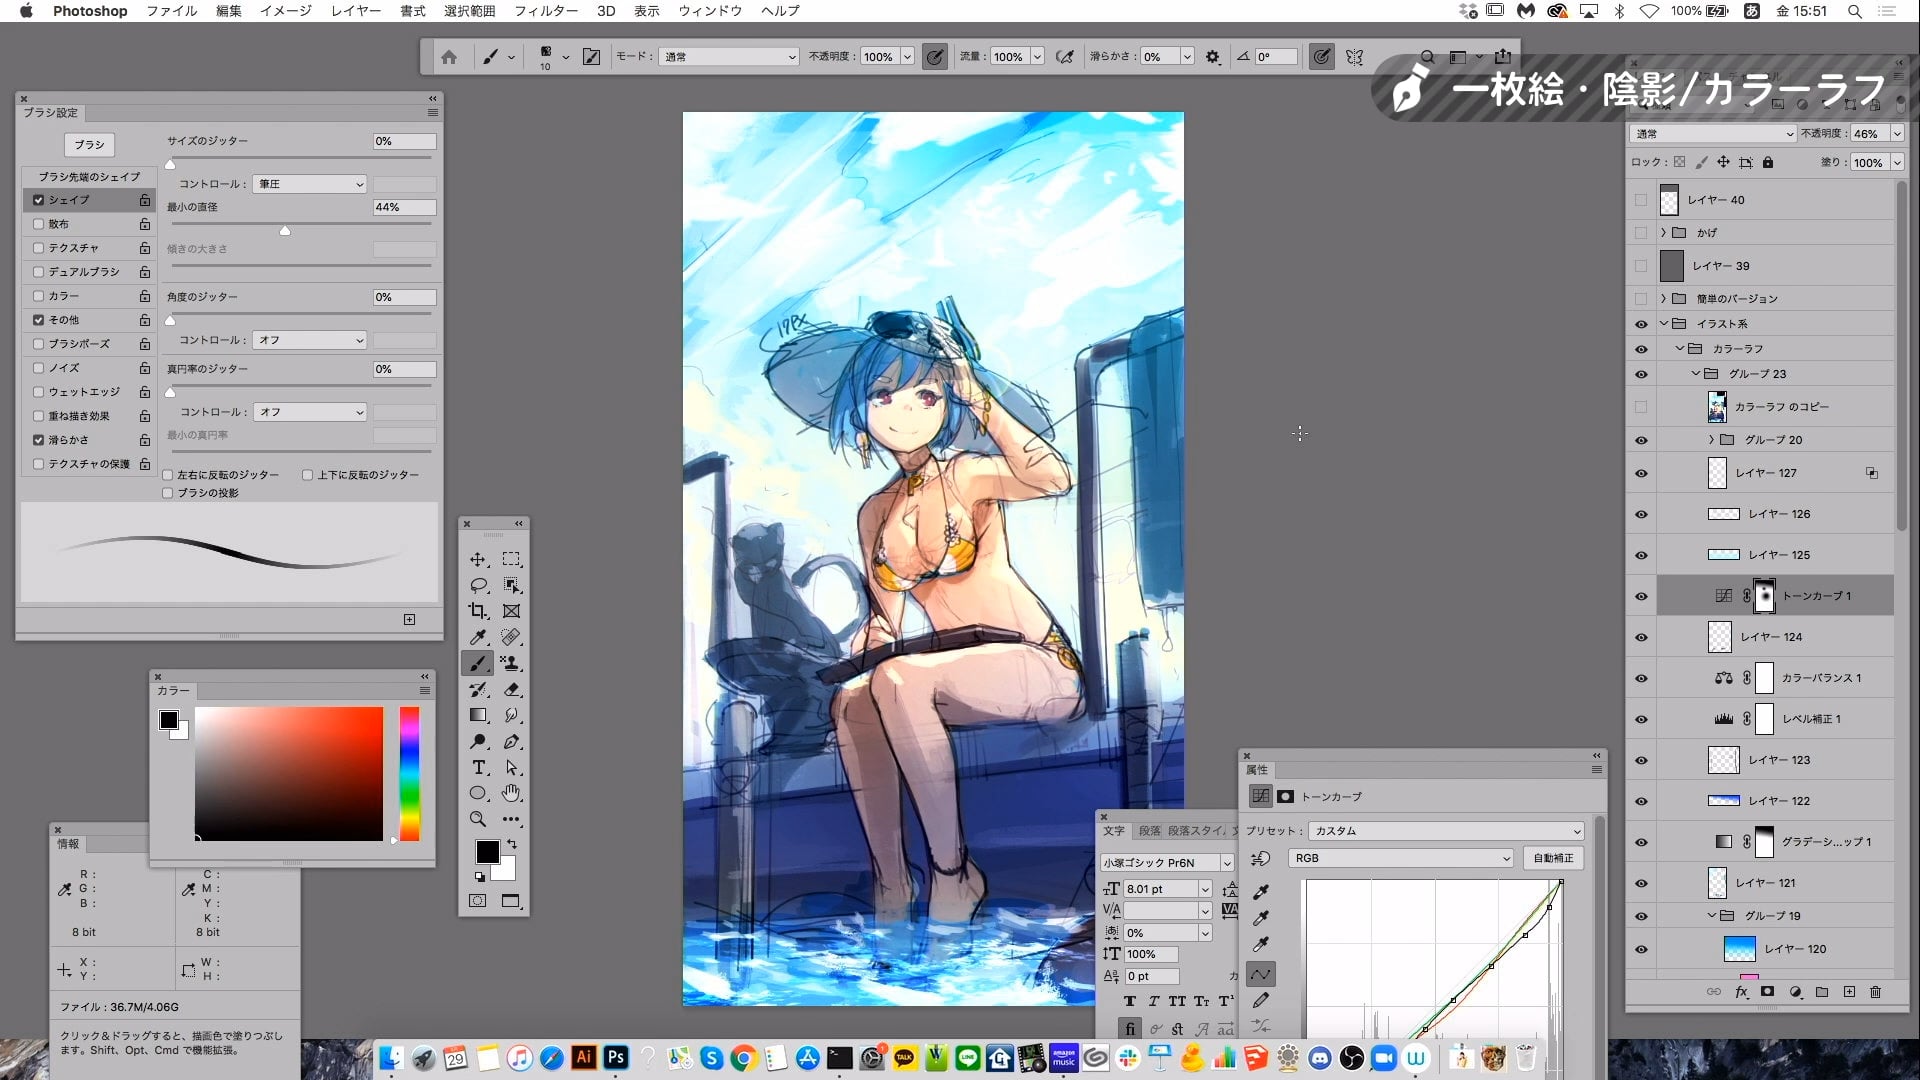Select the Eraser tool
Viewport: 1920px width, 1080px height.
(511, 689)
